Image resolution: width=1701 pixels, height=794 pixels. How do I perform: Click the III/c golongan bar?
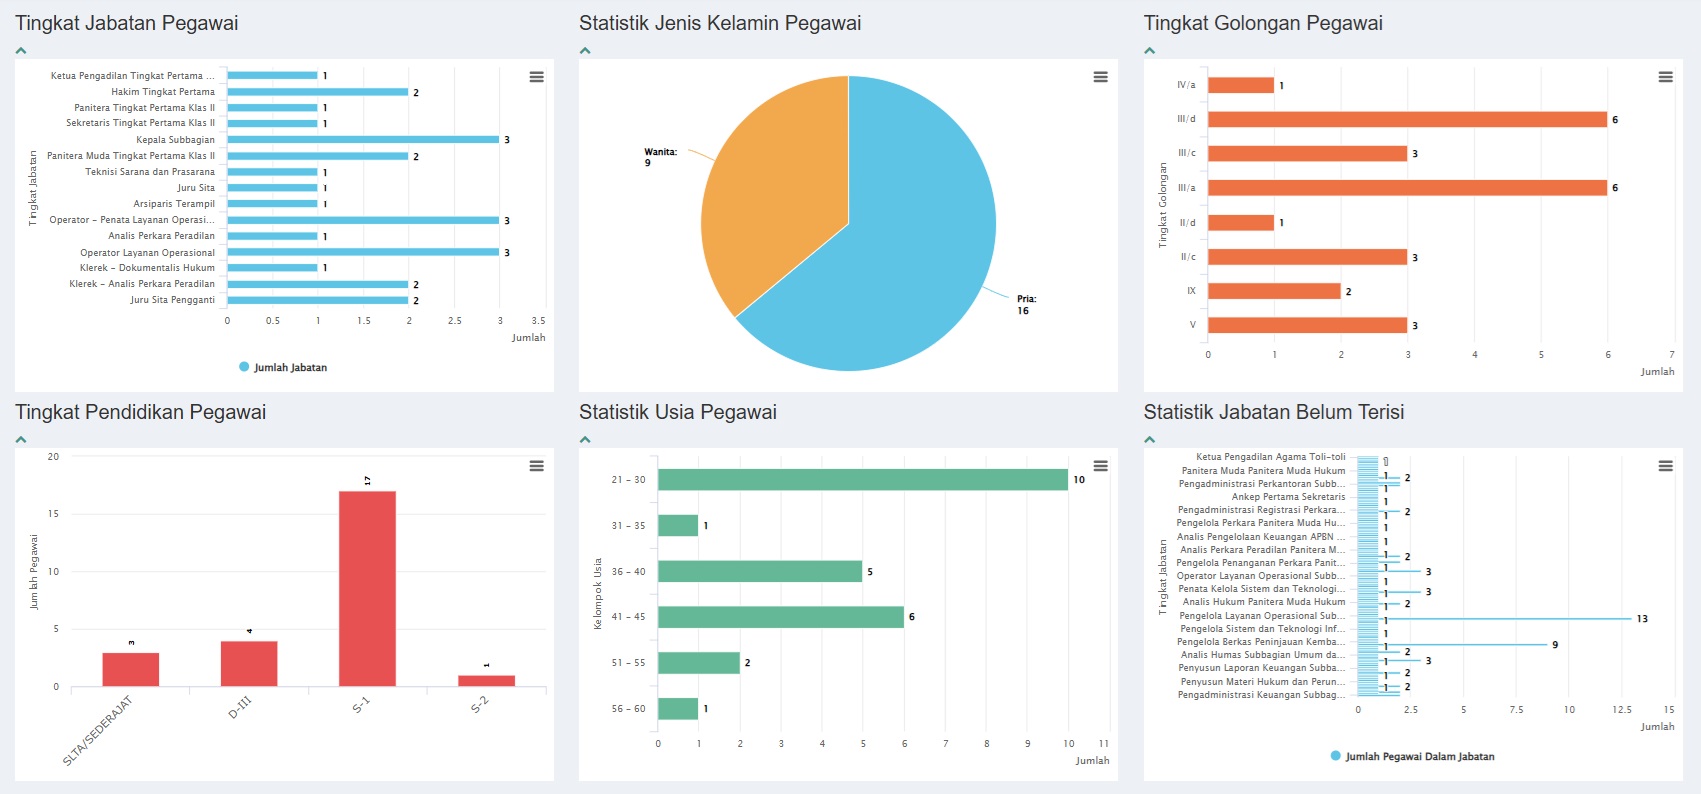(1307, 153)
